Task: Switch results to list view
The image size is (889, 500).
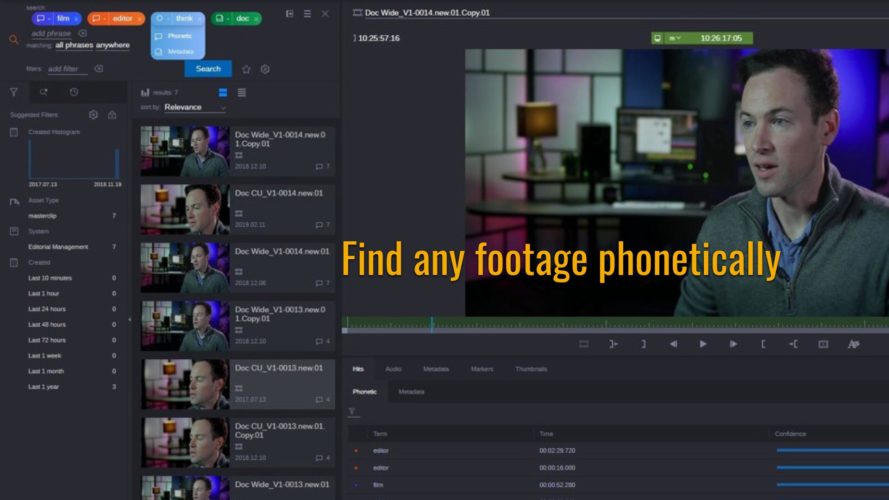Action: [x=242, y=92]
